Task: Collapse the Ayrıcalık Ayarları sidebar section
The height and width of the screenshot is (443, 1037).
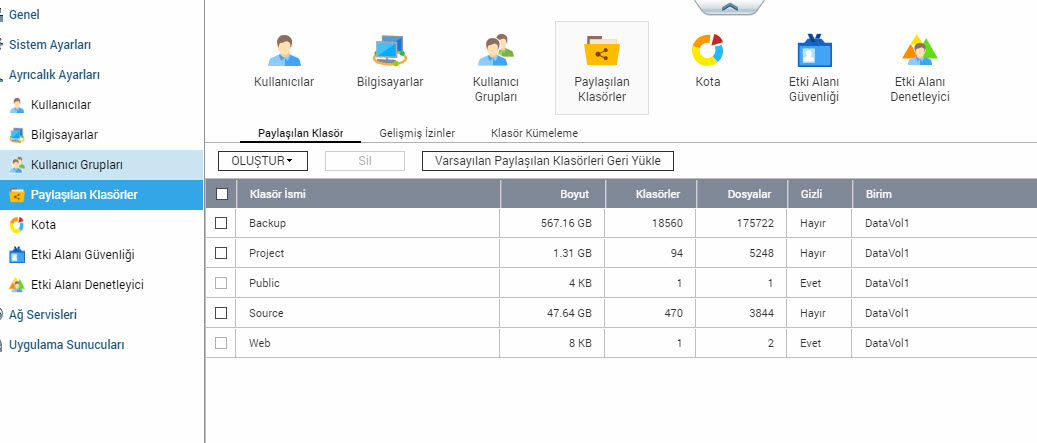Action: coord(54,75)
